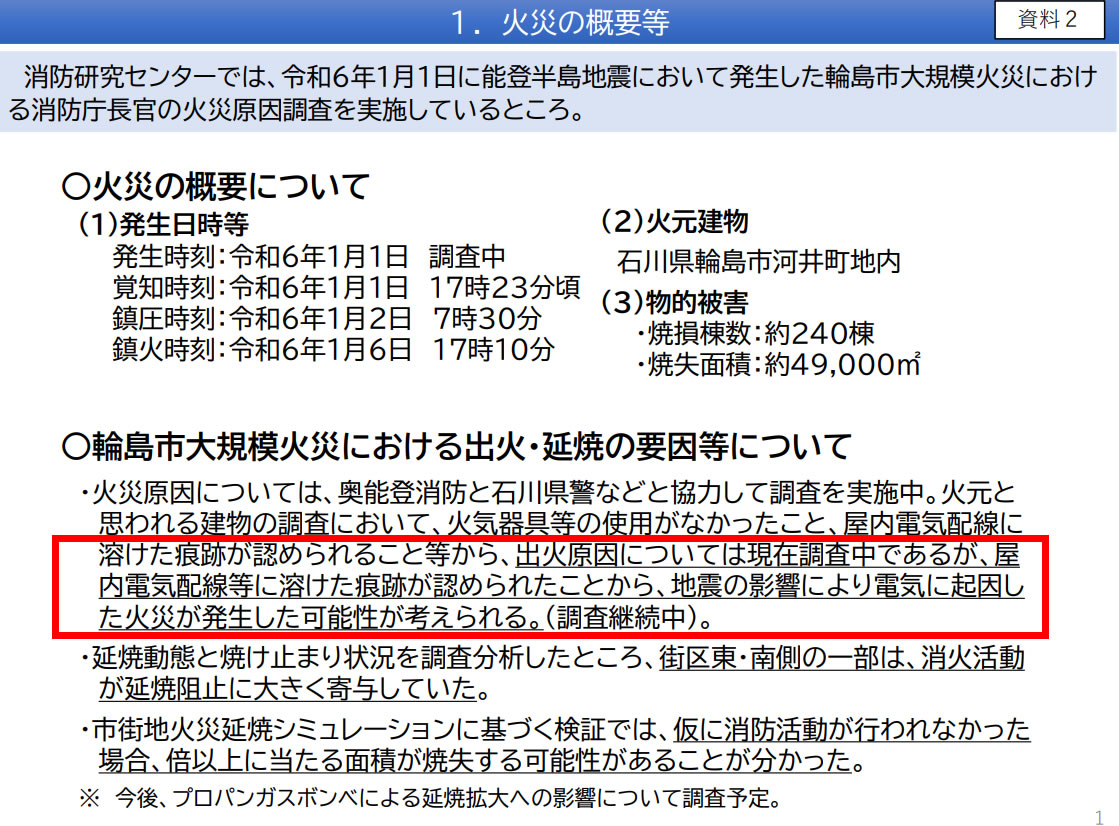Click heading '○輪島市大規模火災における出火・延焼の要因等について'

pyautogui.click(x=457, y=447)
